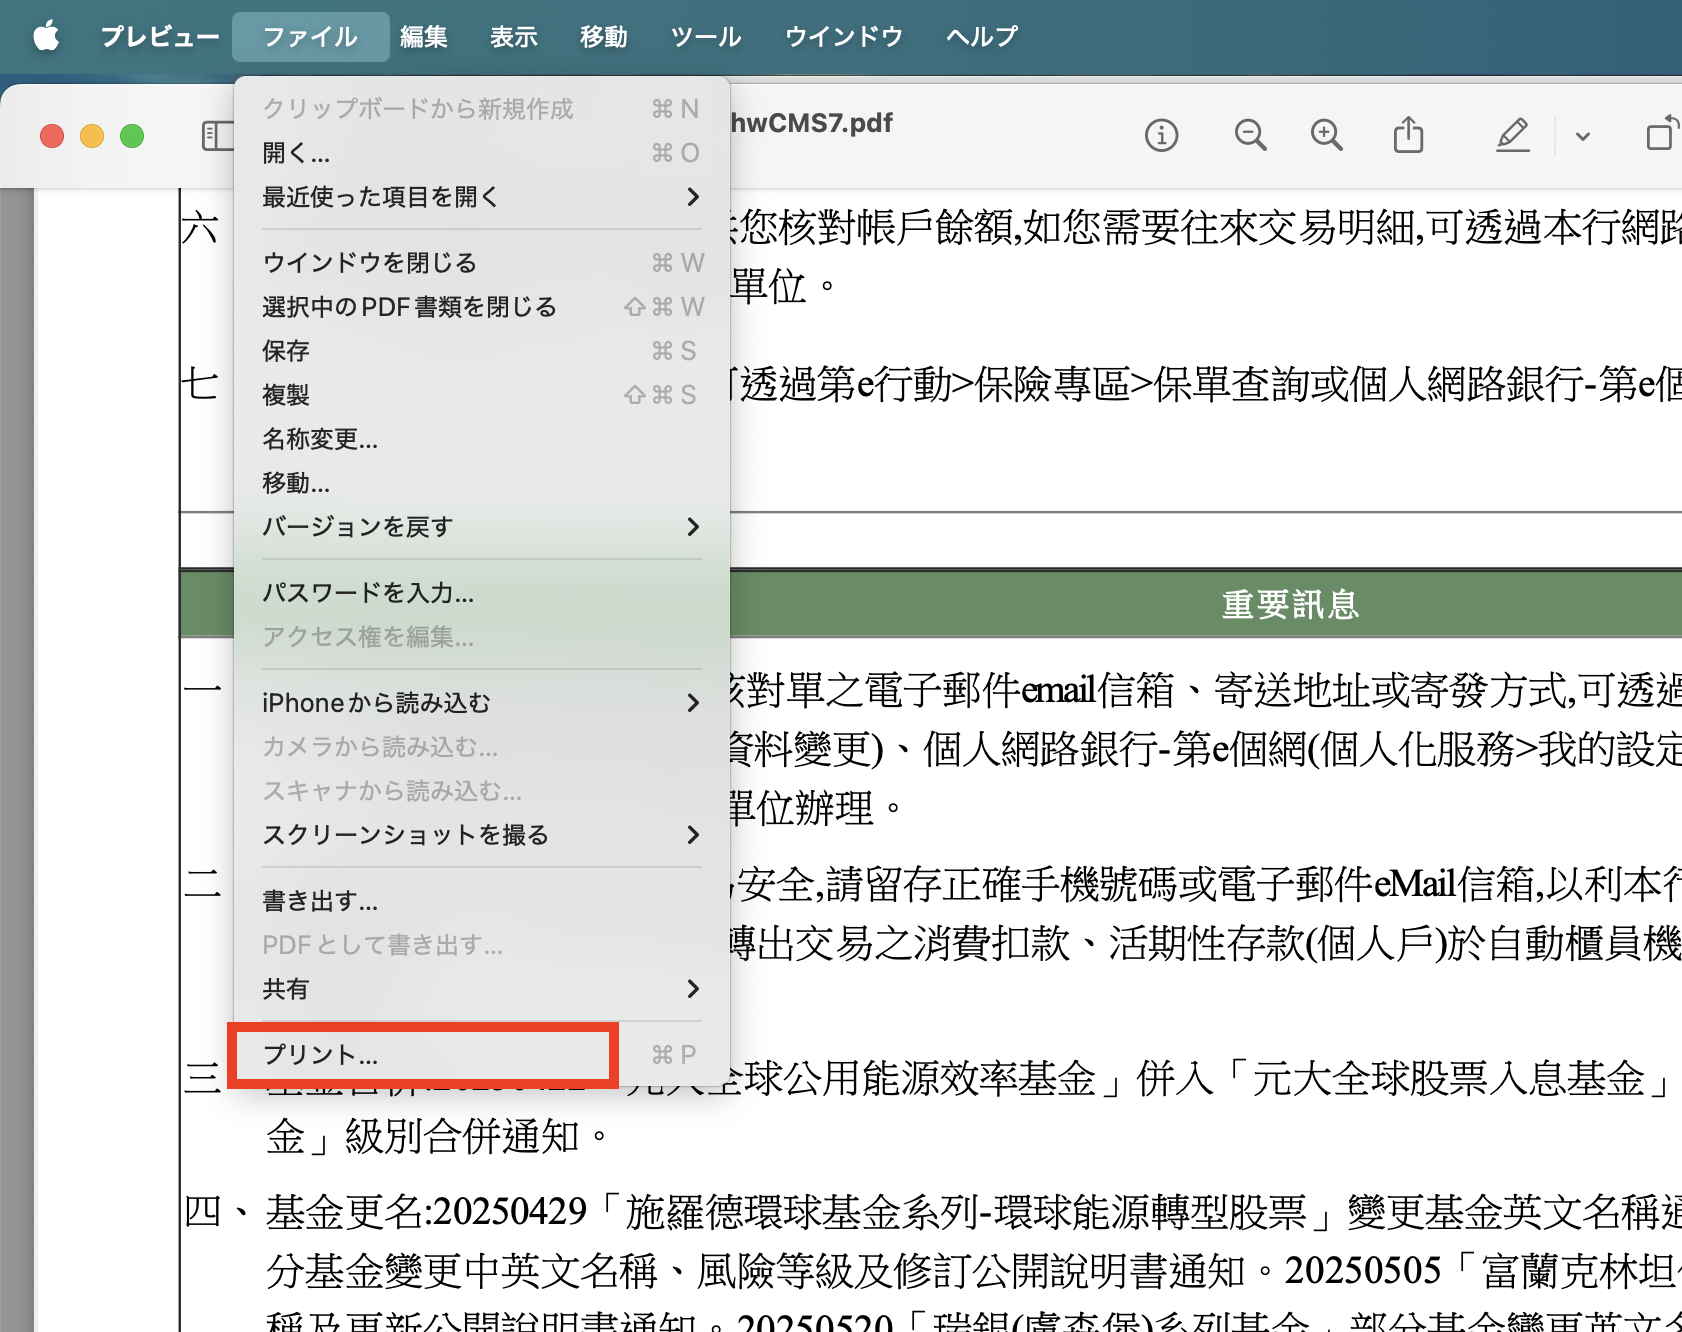Toggle the sidebar view button

click(217, 135)
